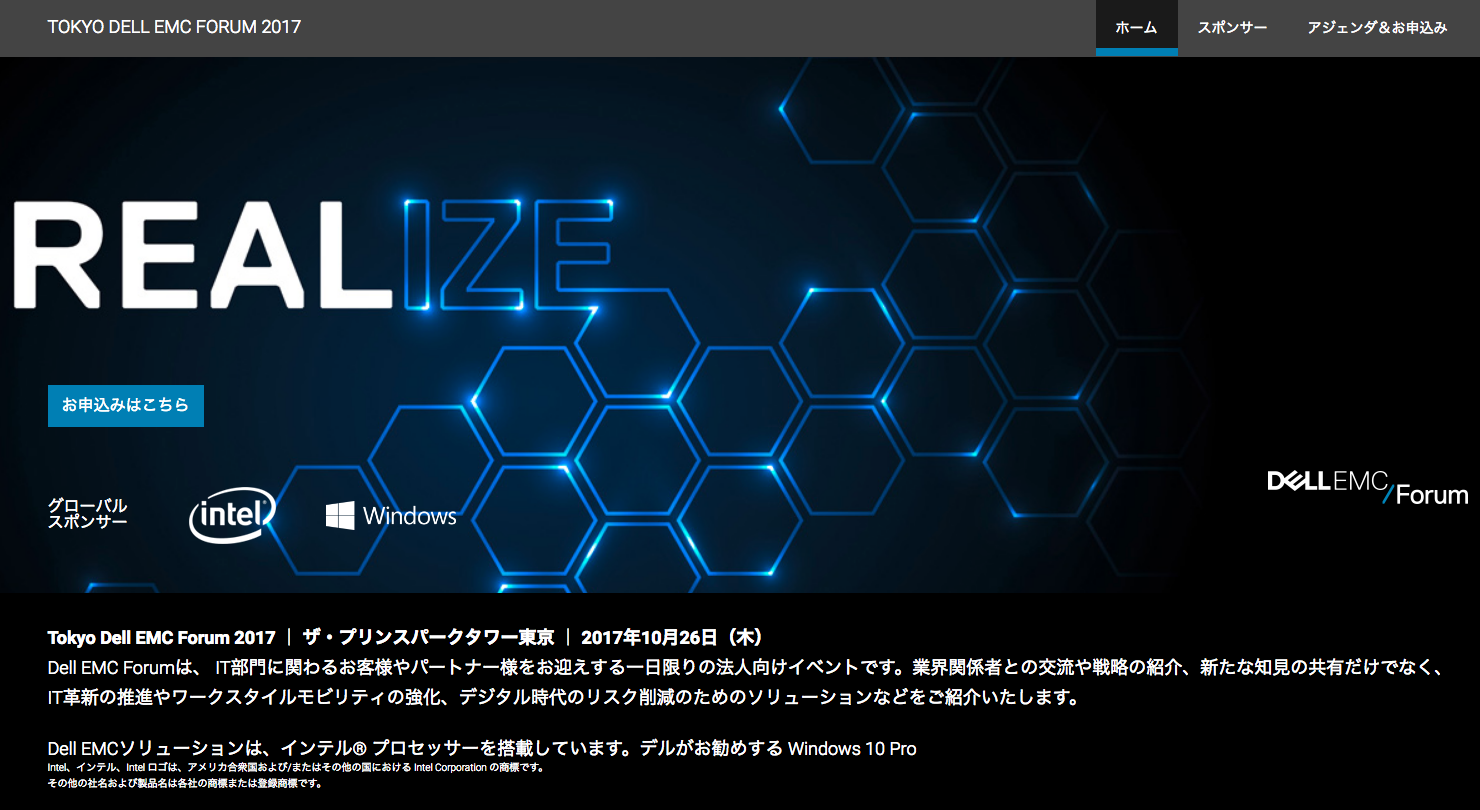Click the TOKYO DELL EMC FORUM 2017 site title

pos(174,27)
